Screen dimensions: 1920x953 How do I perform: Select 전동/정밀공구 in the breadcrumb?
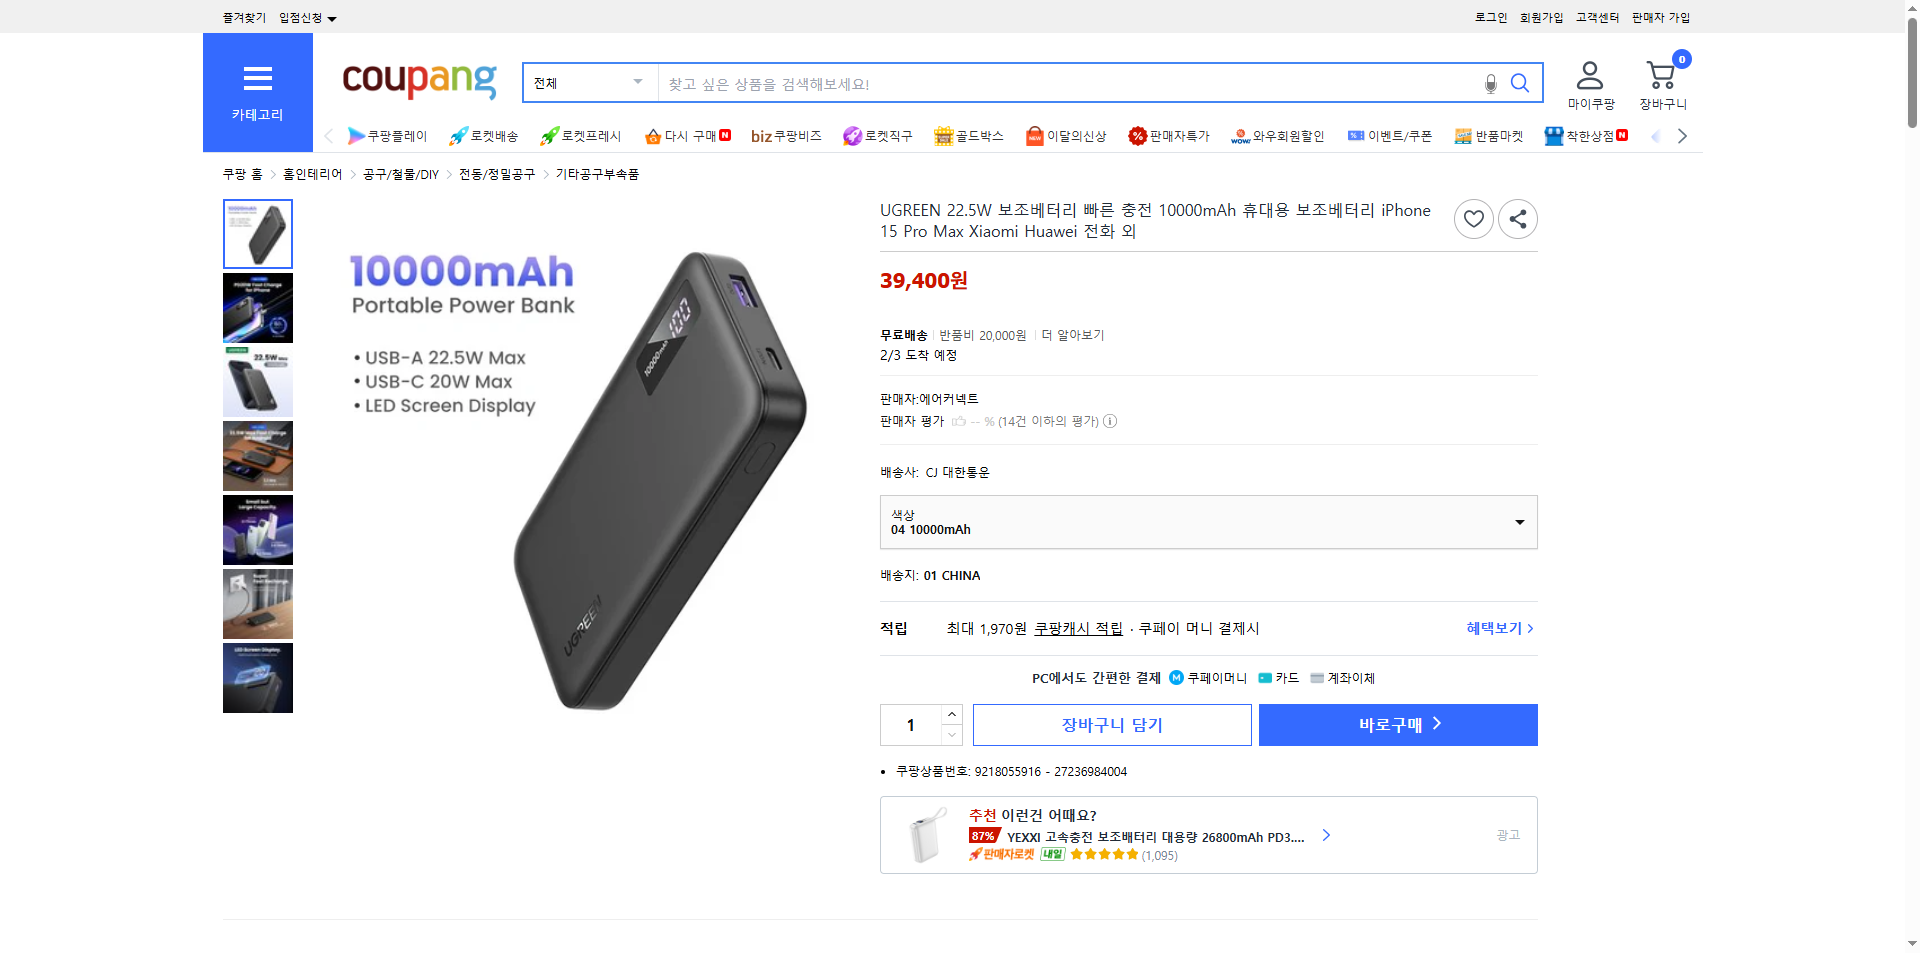tap(496, 173)
